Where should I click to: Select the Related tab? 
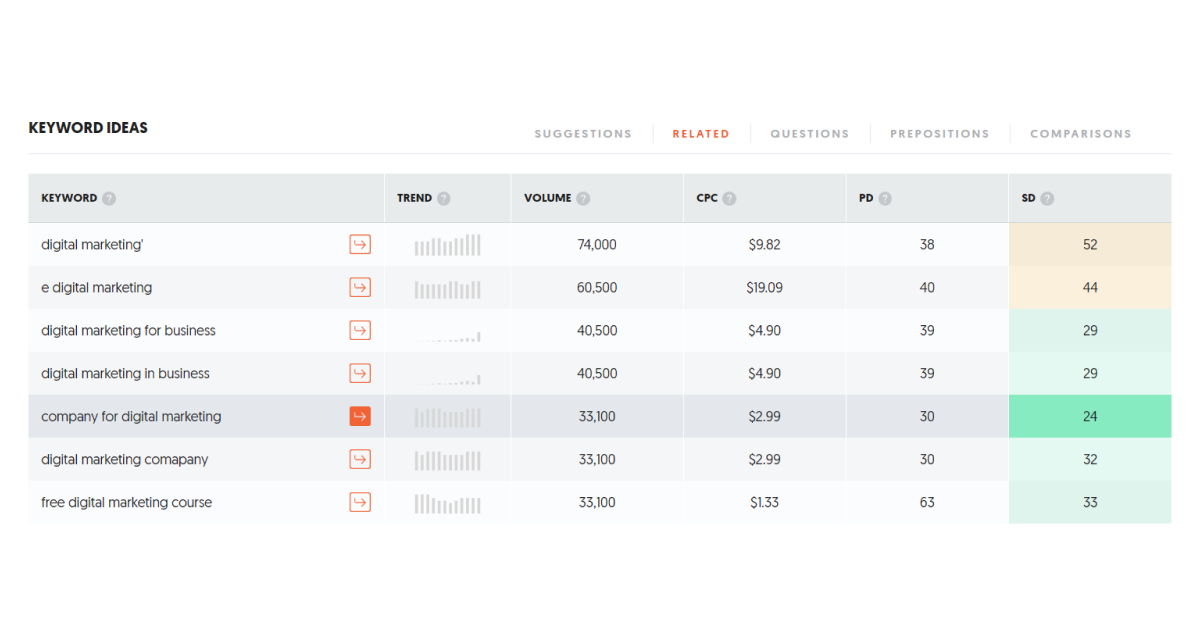point(701,134)
